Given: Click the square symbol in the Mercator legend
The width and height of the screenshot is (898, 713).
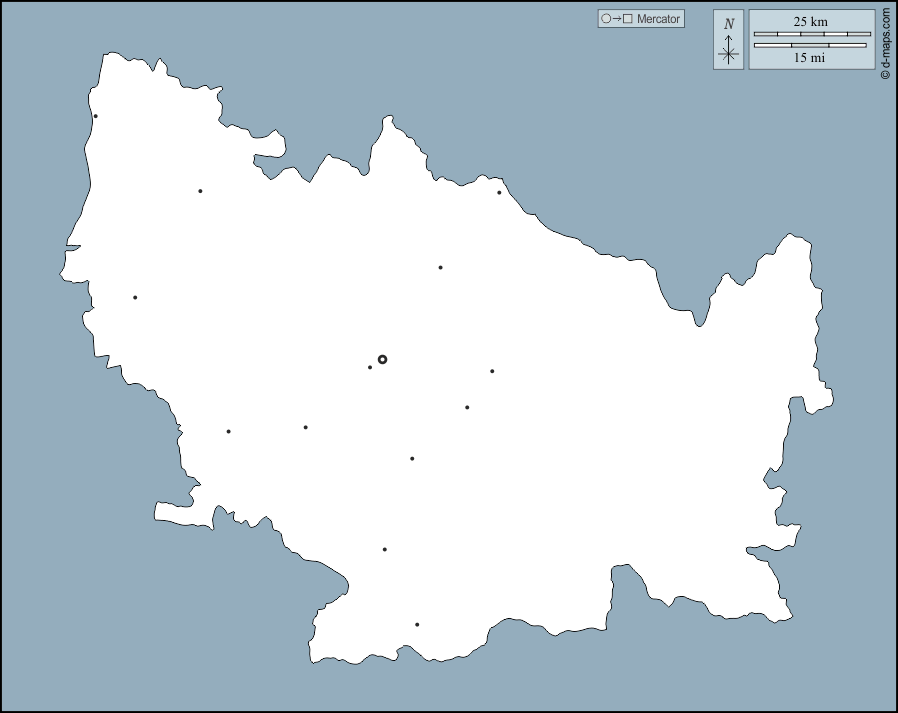Looking at the screenshot, I should pyautogui.click(x=628, y=19).
